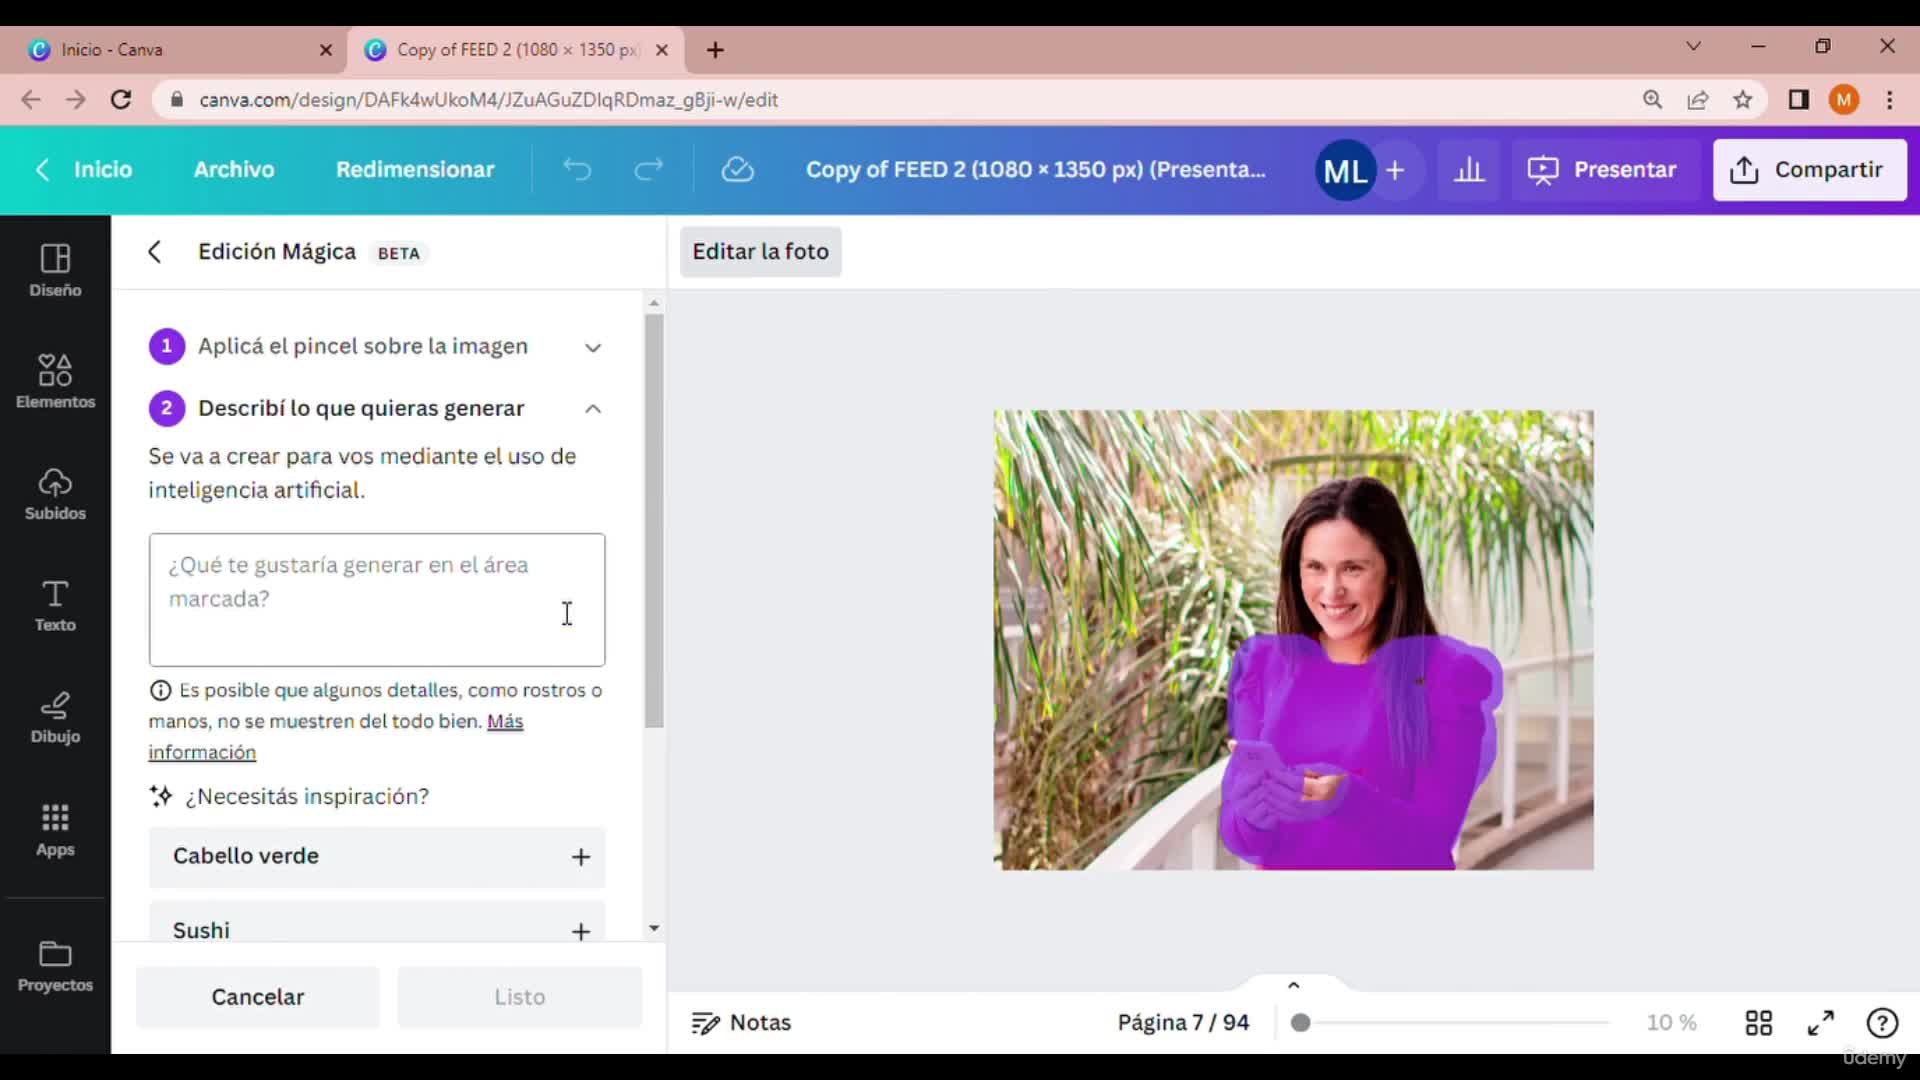Bookmark this page with star icon
Screen dimensions: 1920x1080
[1743, 100]
